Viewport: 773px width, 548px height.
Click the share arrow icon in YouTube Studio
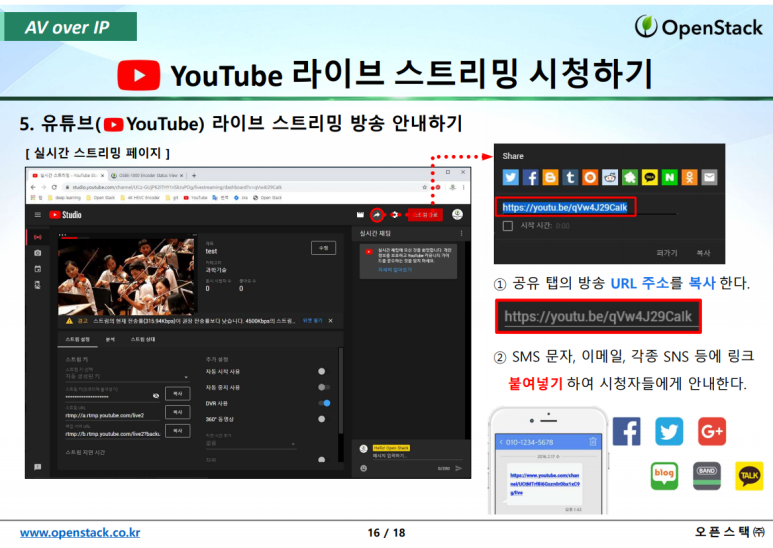pyautogui.click(x=377, y=215)
